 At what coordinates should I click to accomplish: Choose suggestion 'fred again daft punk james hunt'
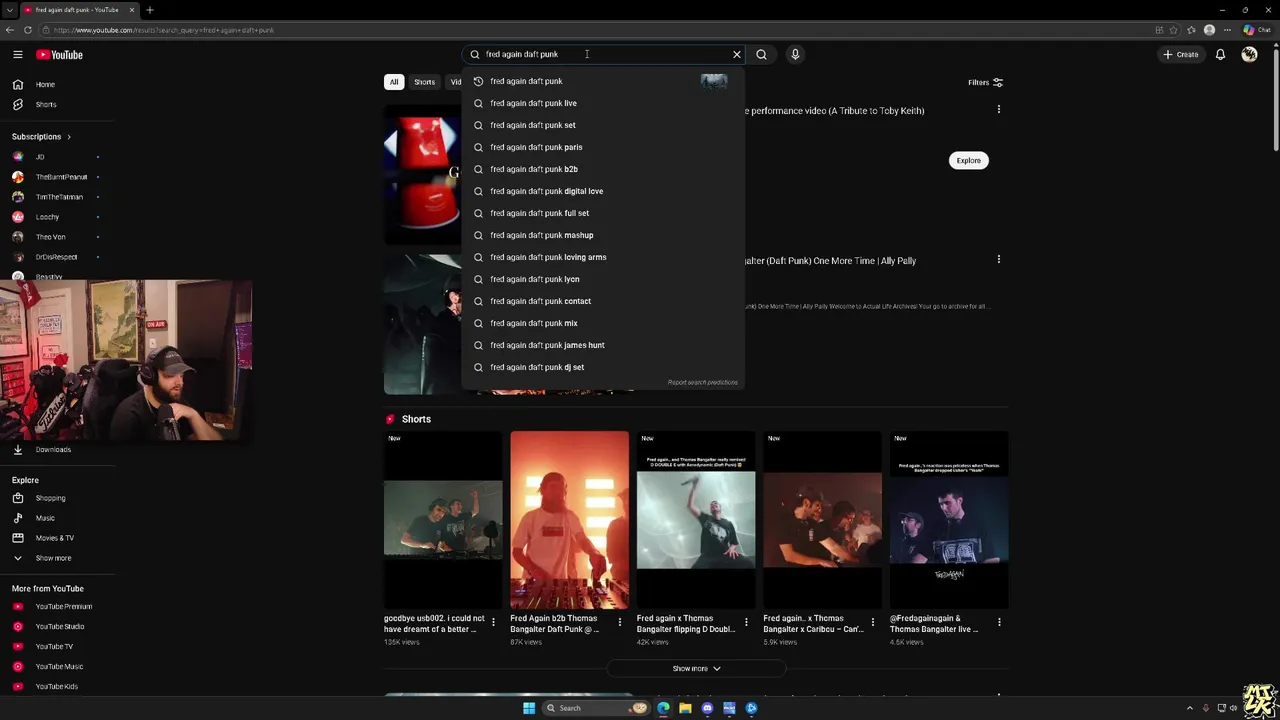click(x=602, y=345)
